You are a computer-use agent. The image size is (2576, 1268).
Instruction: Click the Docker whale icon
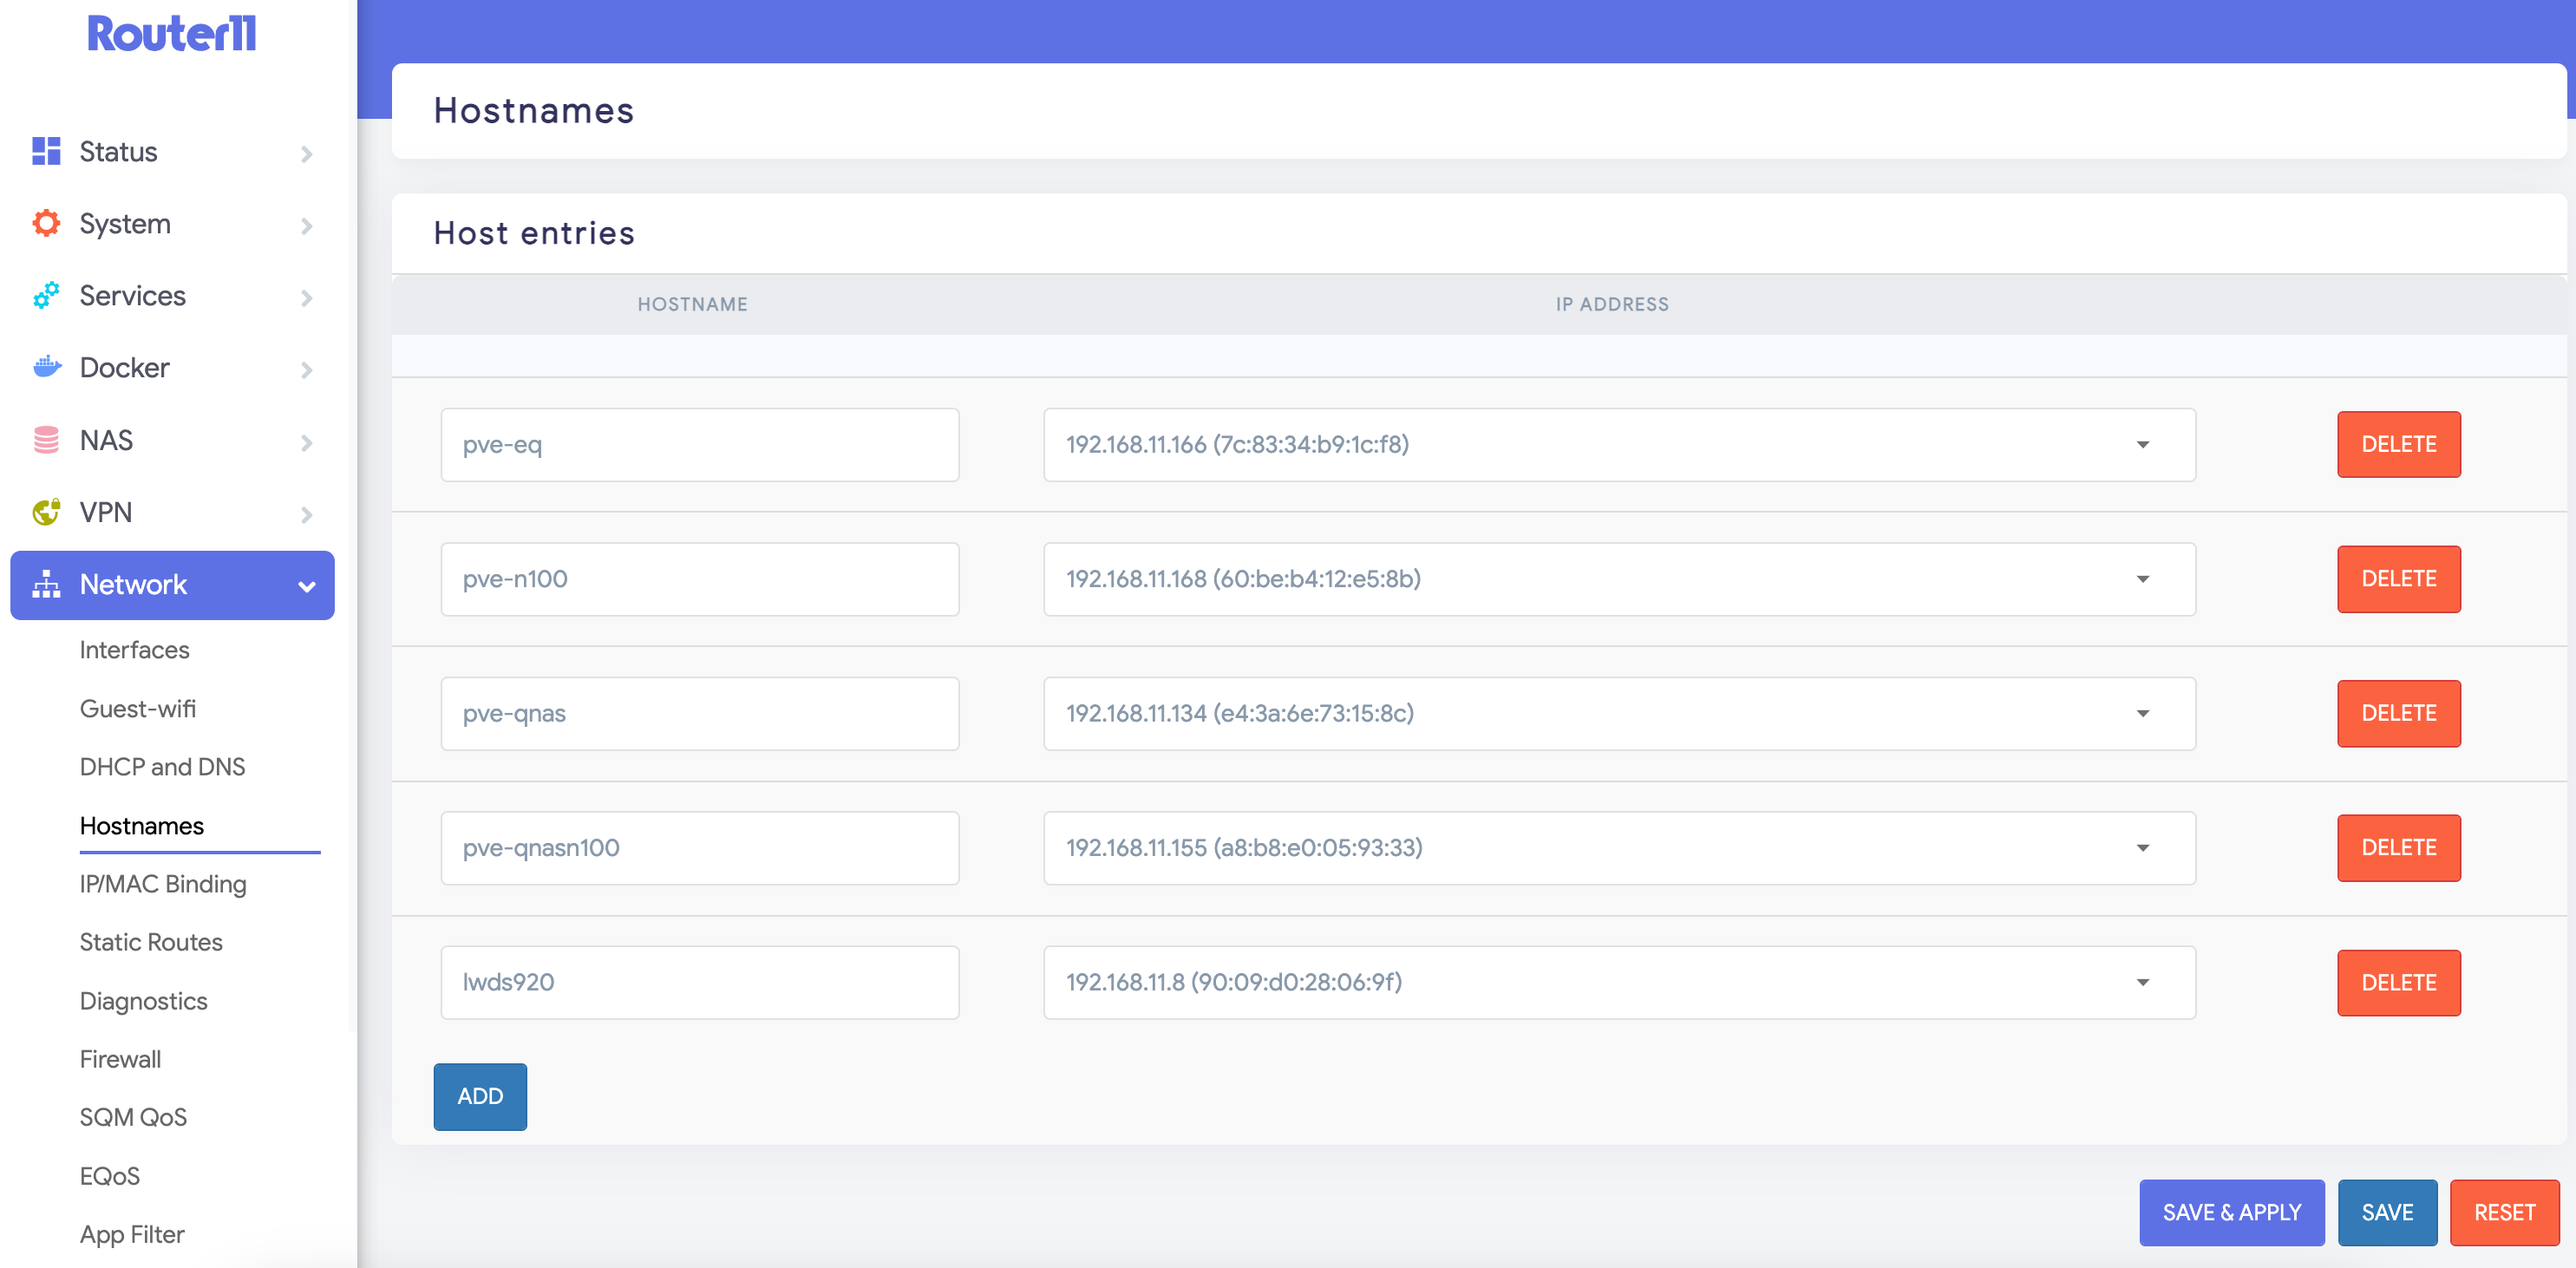tap(46, 368)
